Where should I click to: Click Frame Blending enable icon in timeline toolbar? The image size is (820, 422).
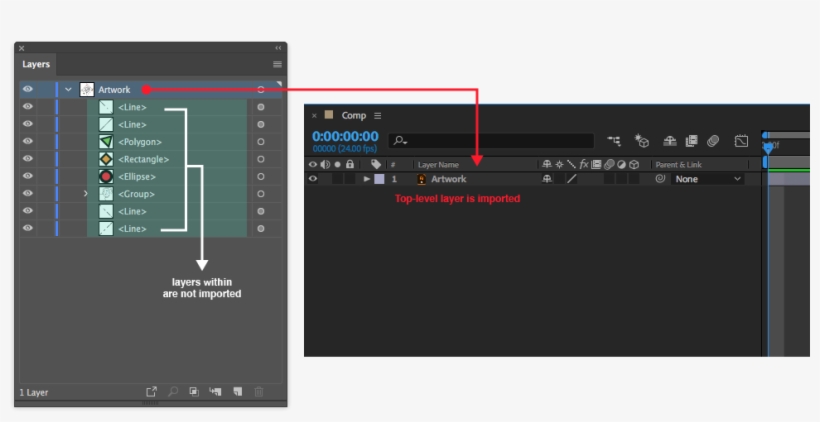pos(691,141)
